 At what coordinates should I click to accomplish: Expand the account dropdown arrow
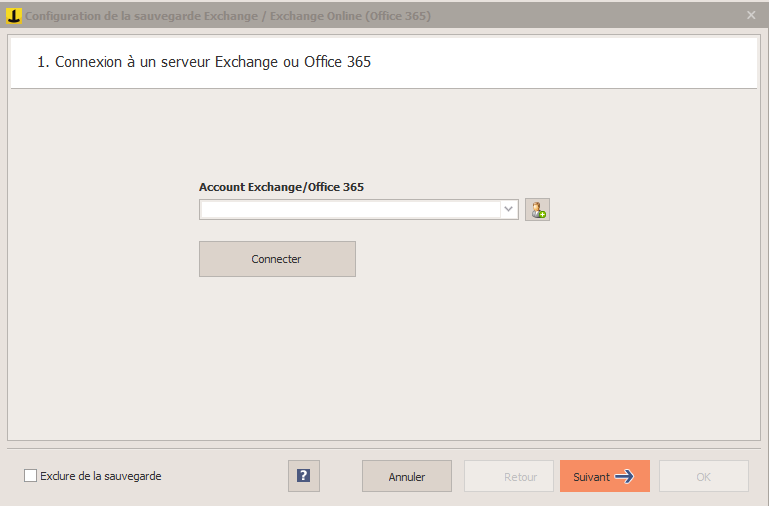point(509,209)
